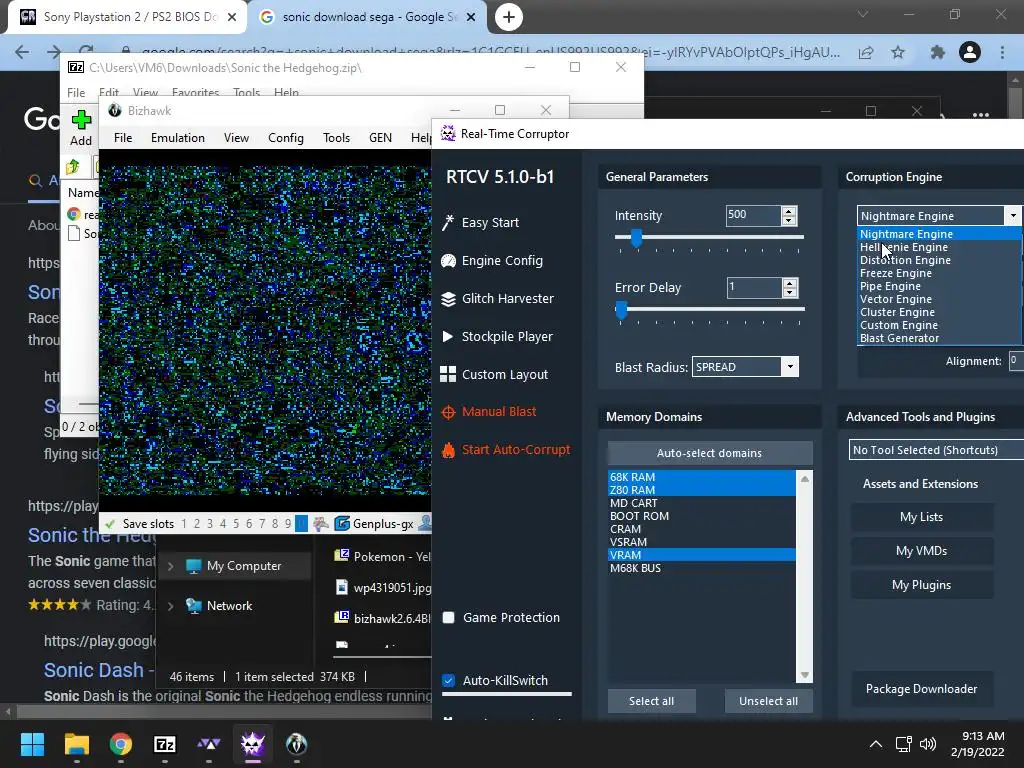Choose Vector Engine from engine list
1024x768 pixels.
click(939, 299)
